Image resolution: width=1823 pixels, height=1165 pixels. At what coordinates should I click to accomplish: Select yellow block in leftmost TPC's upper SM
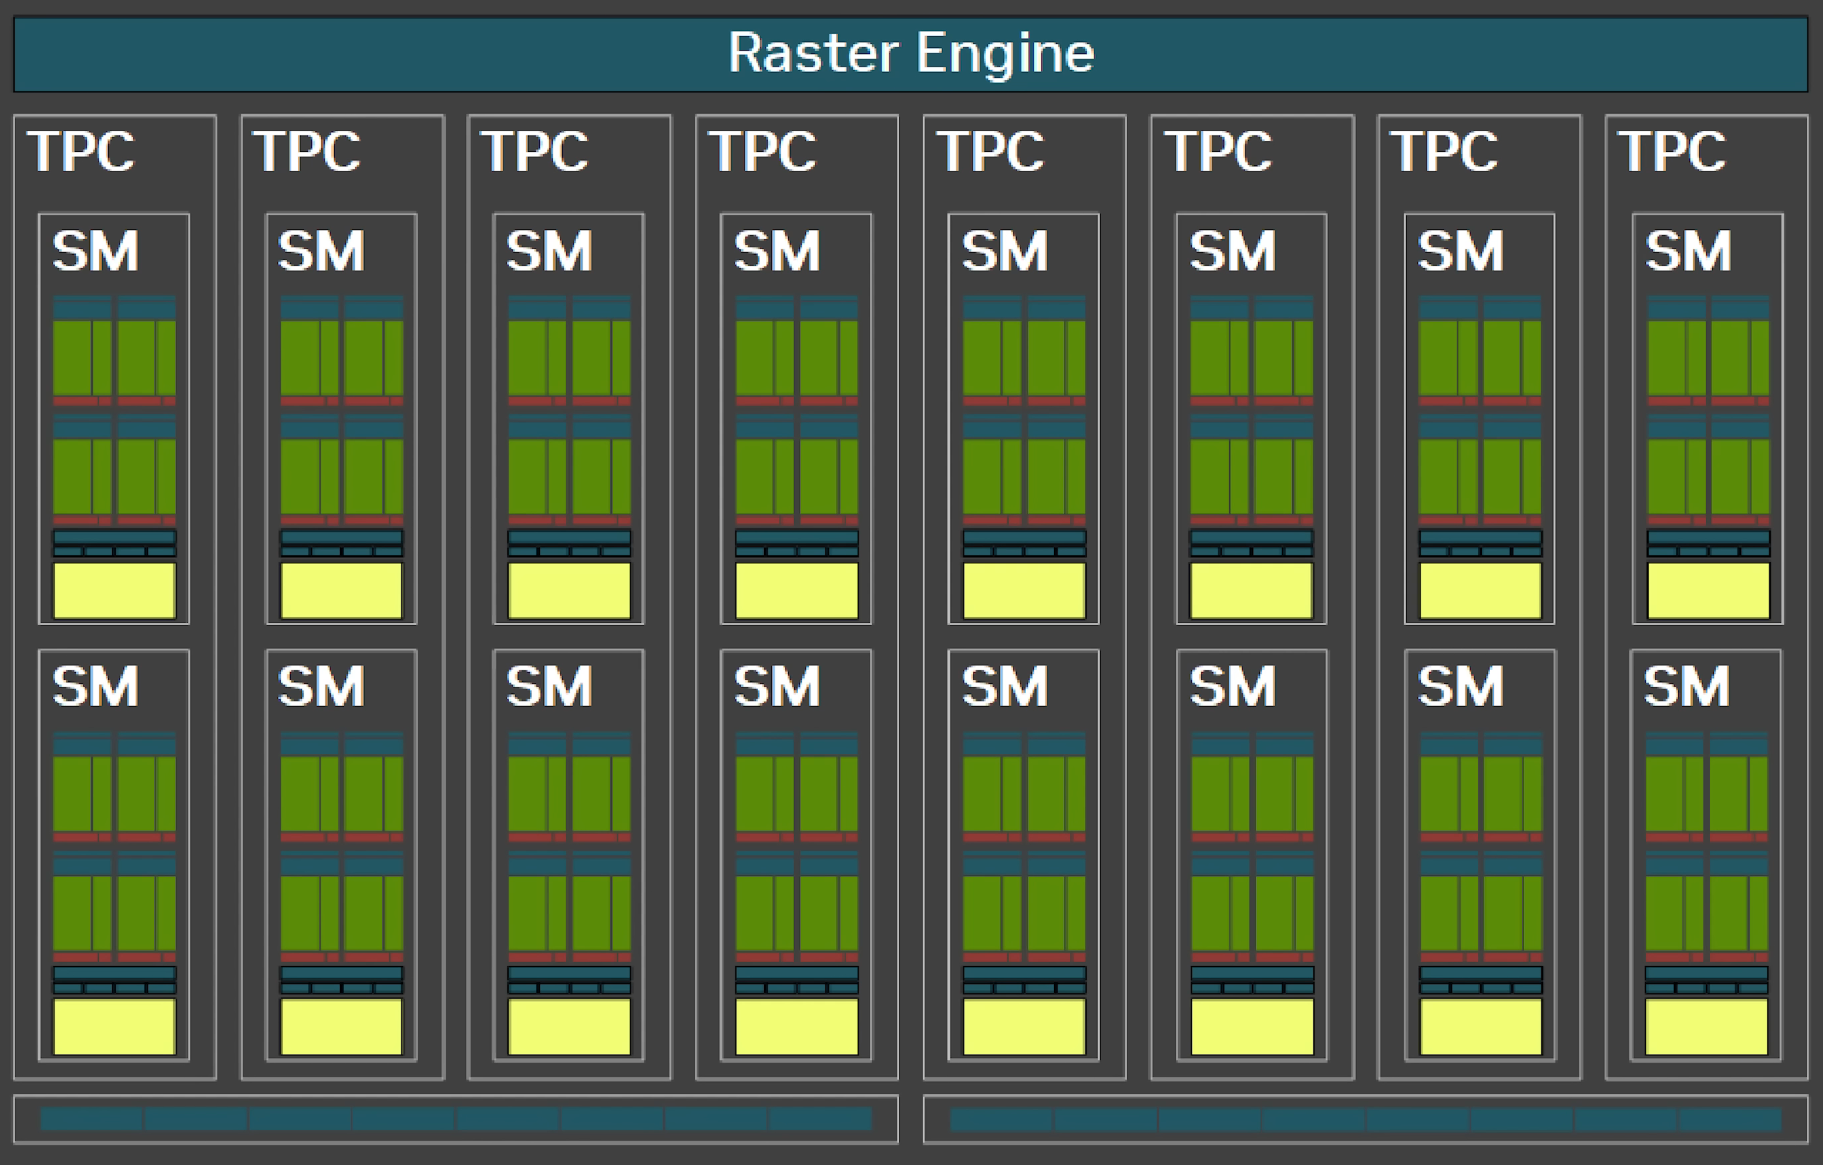click(114, 590)
